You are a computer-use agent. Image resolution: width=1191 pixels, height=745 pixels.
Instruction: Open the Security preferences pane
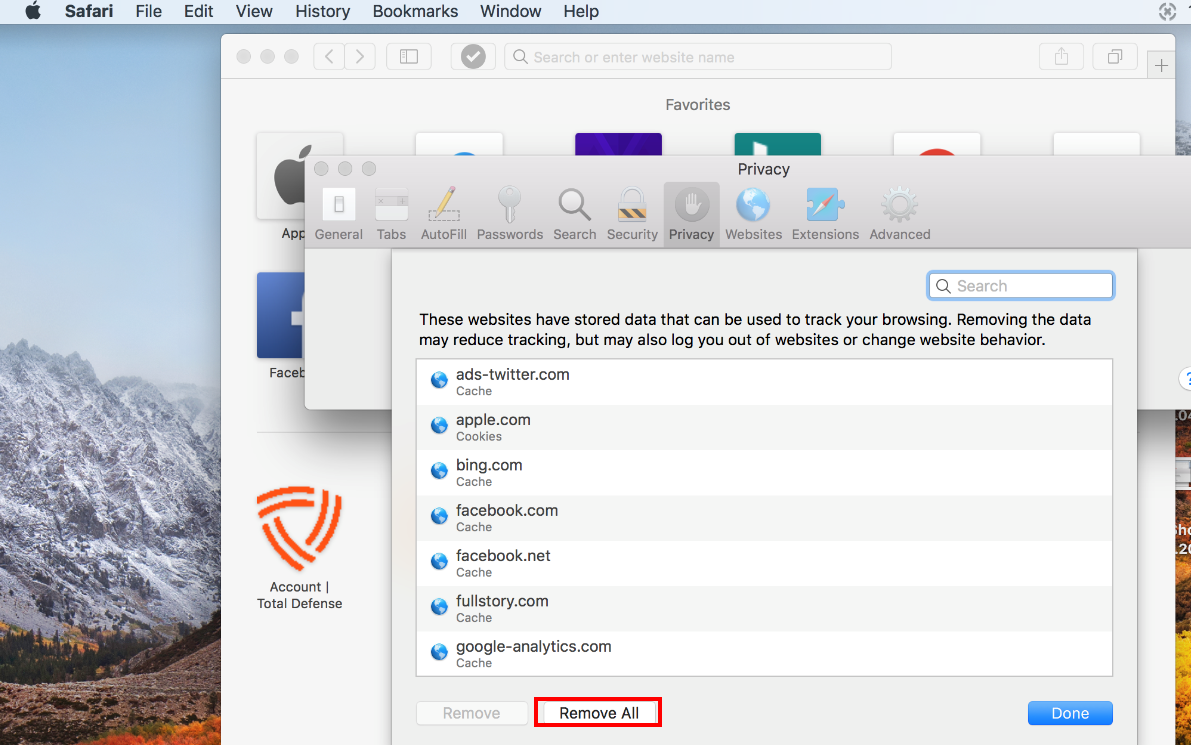pos(632,214)
